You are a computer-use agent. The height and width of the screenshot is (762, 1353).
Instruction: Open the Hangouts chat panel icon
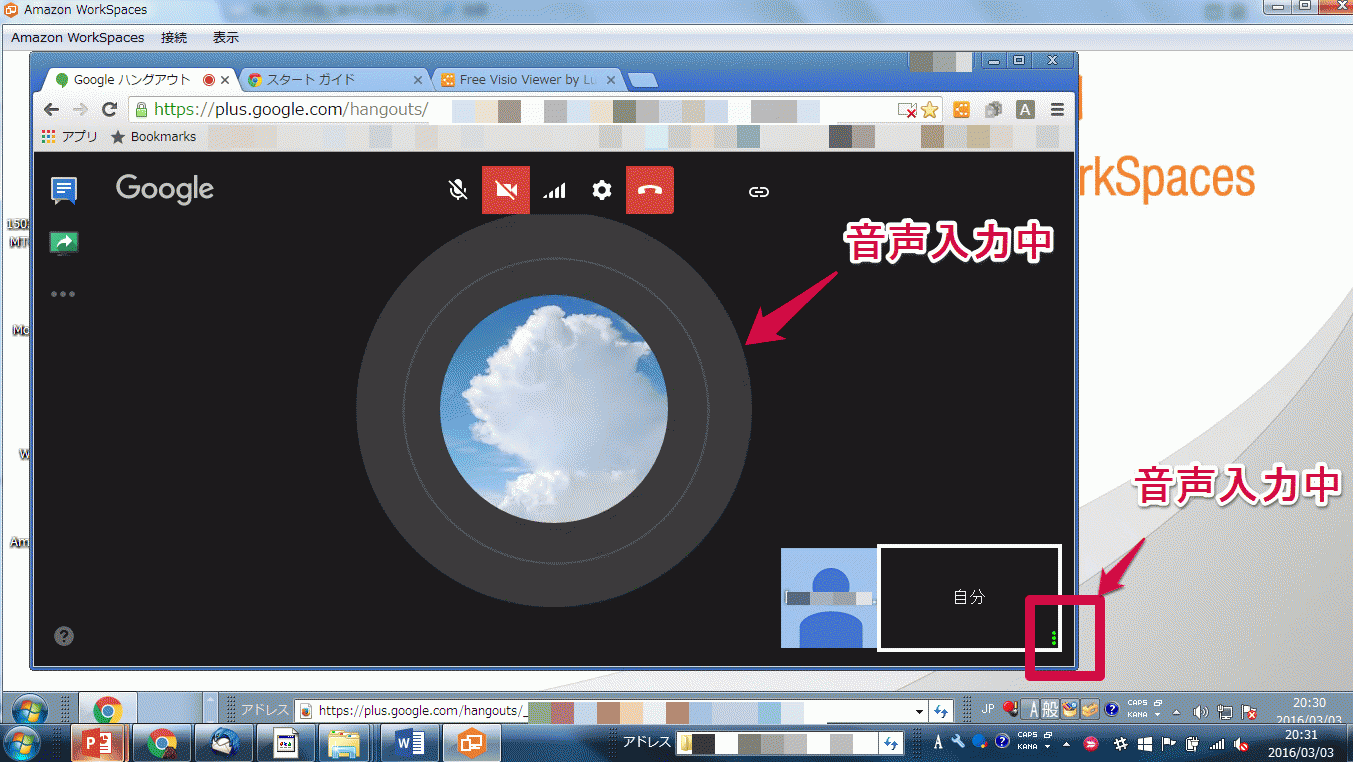64,190
